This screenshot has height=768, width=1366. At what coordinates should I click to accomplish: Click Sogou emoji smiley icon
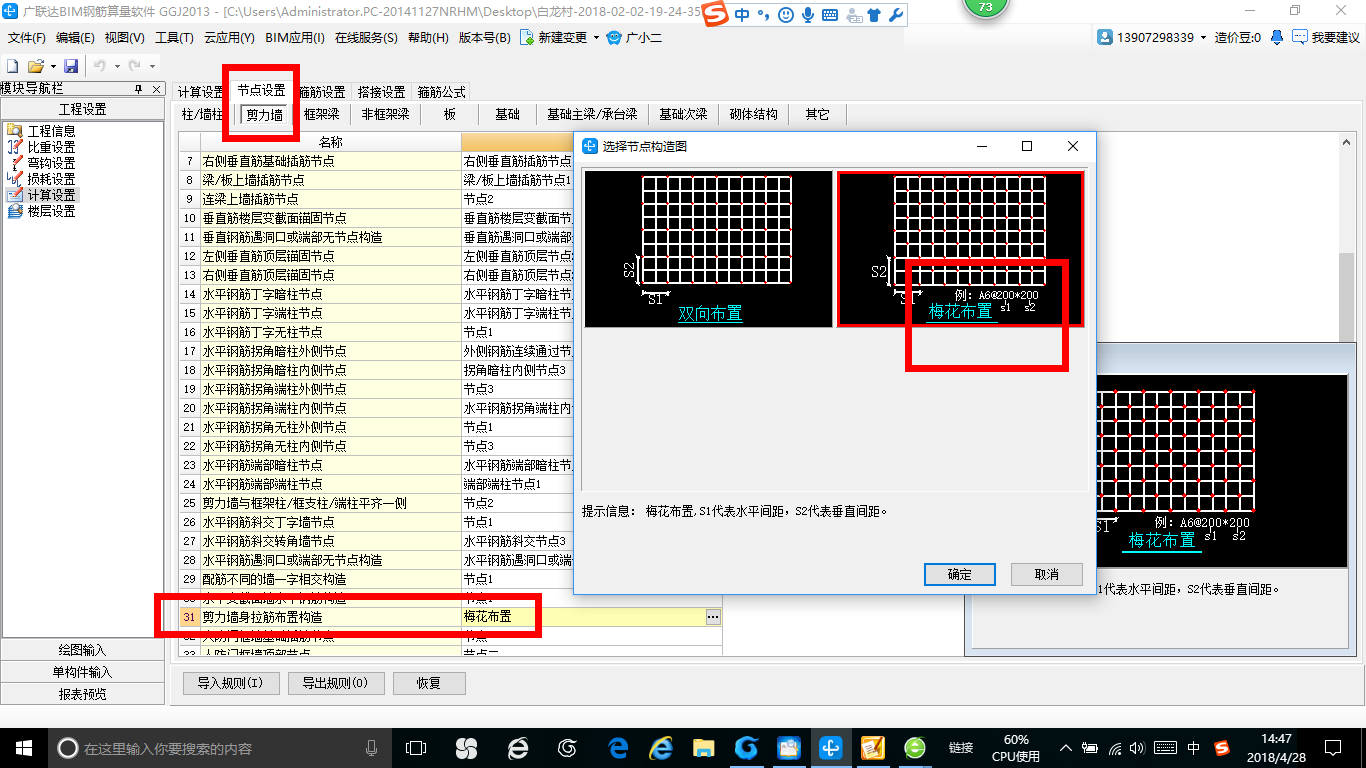click(786, 15)
